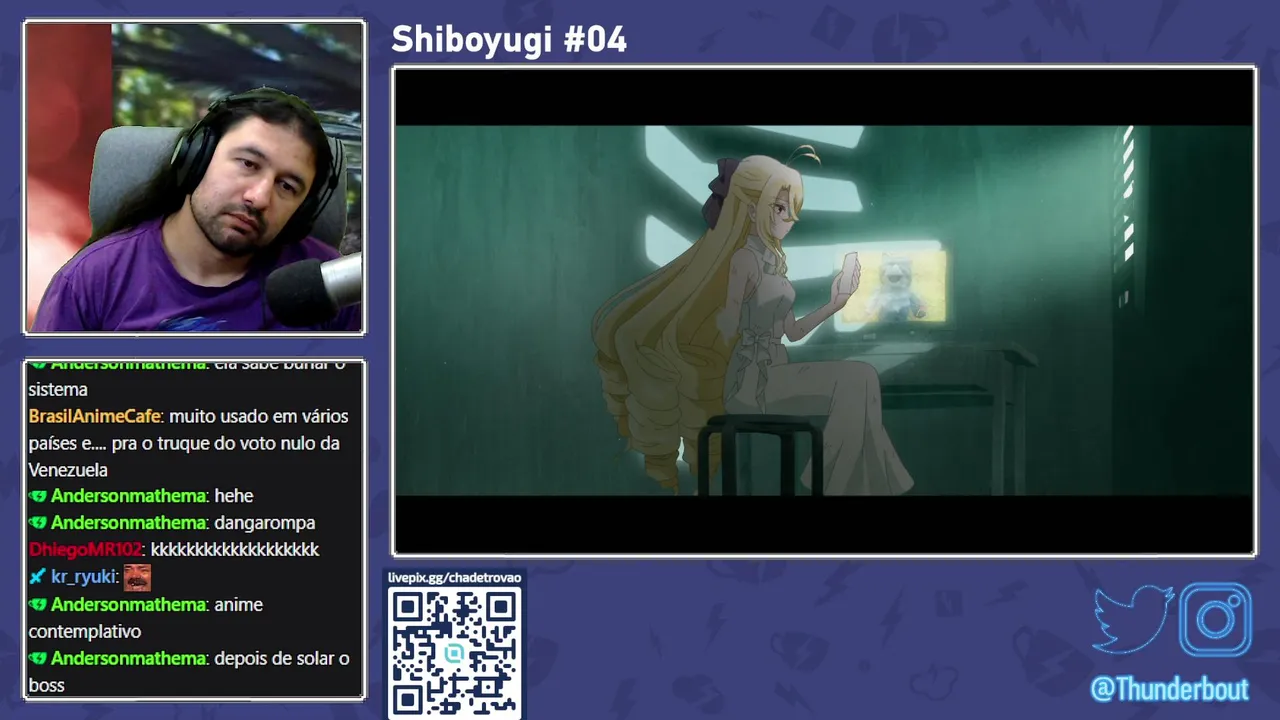Click the Instagram camera icon
Screen dimensions: 1280x720
tap(1215, 620)
